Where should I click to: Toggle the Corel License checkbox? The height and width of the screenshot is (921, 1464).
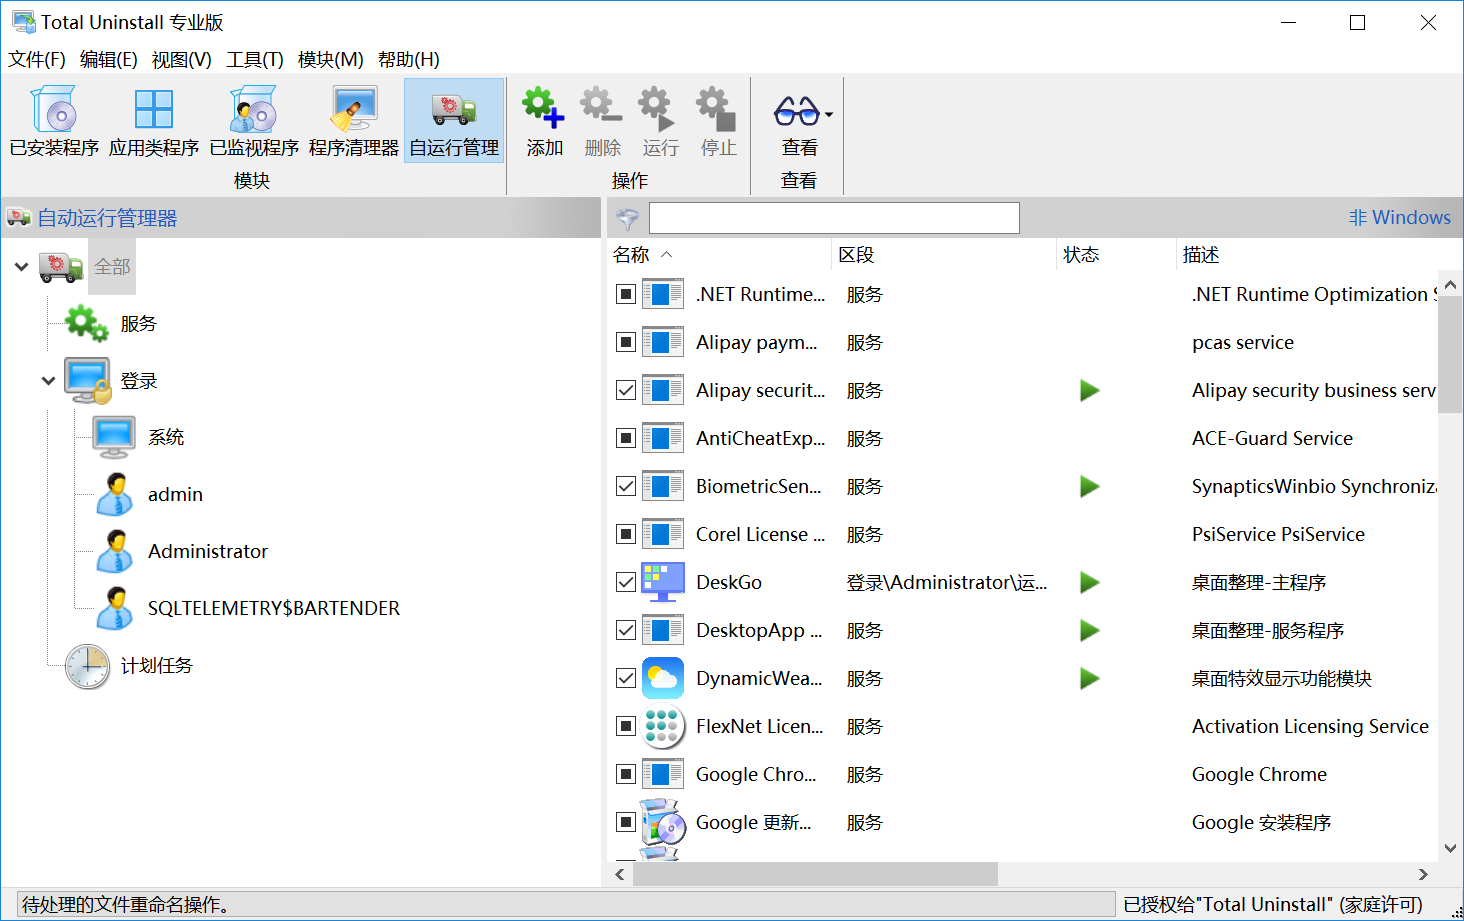pyautogui.click(x=626, y=534)
